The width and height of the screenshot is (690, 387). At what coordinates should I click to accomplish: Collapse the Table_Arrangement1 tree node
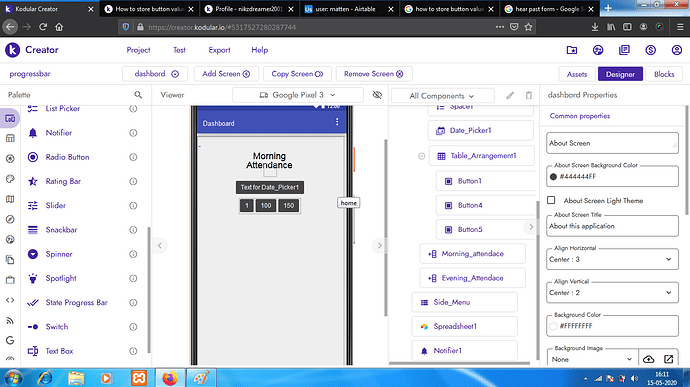pyautogui.click(x=421, y=156)
